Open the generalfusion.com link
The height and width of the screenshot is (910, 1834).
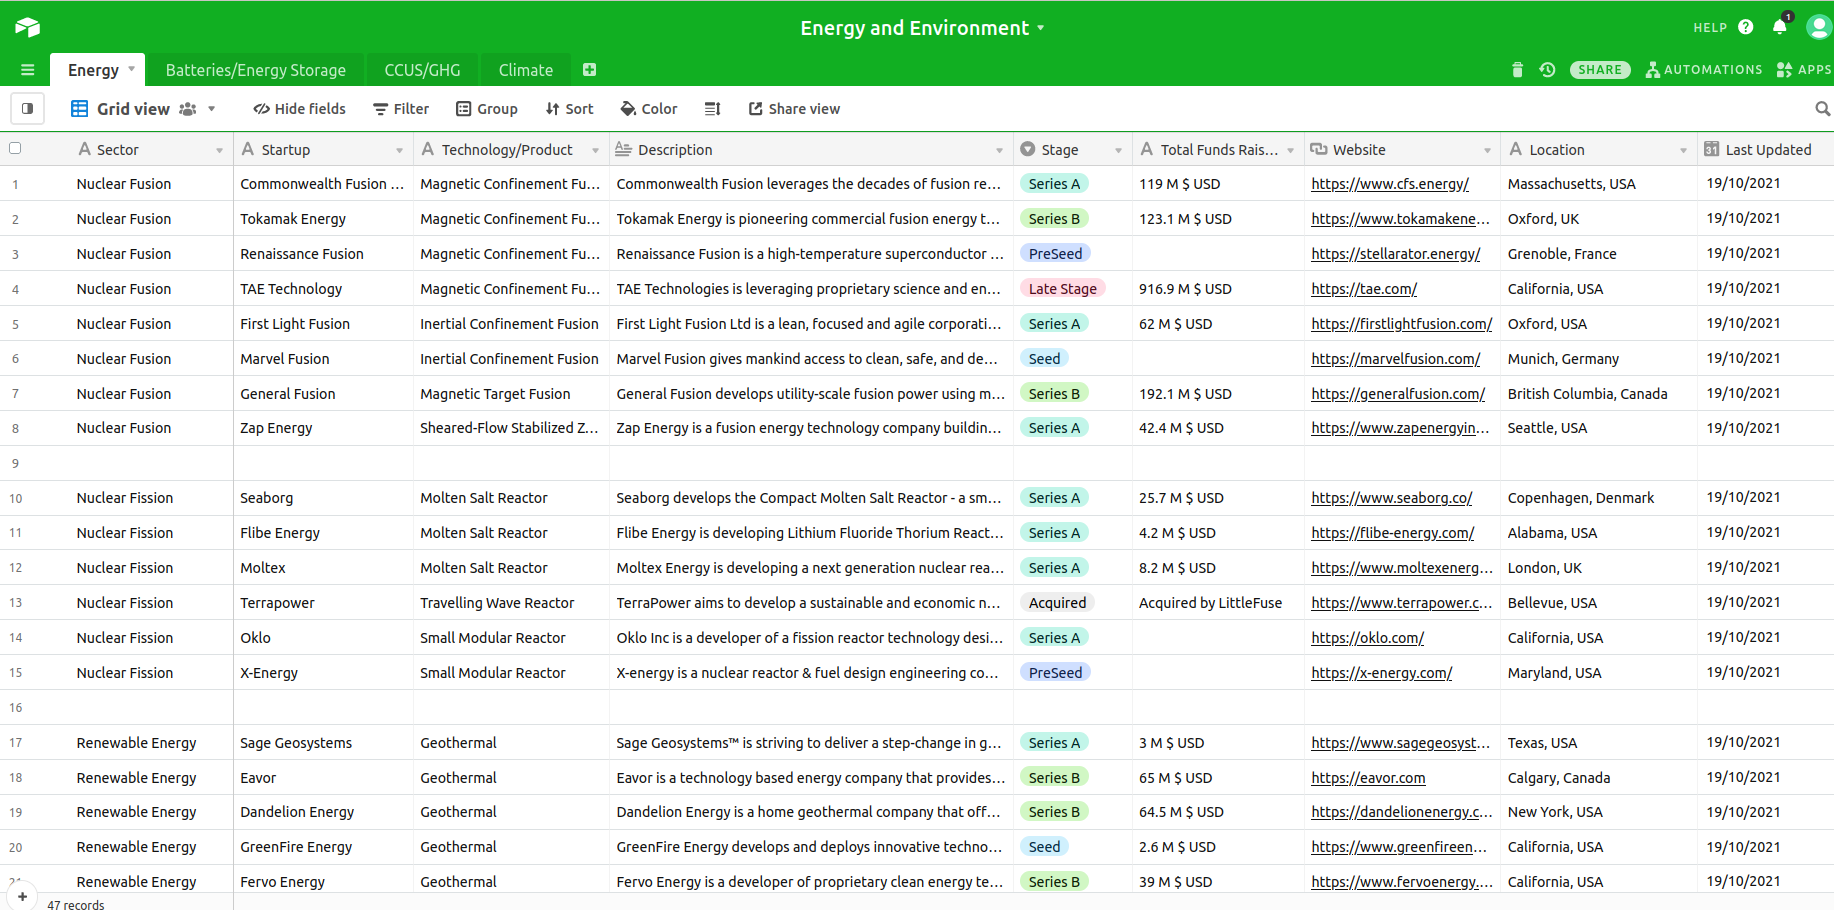(1398, 394)
